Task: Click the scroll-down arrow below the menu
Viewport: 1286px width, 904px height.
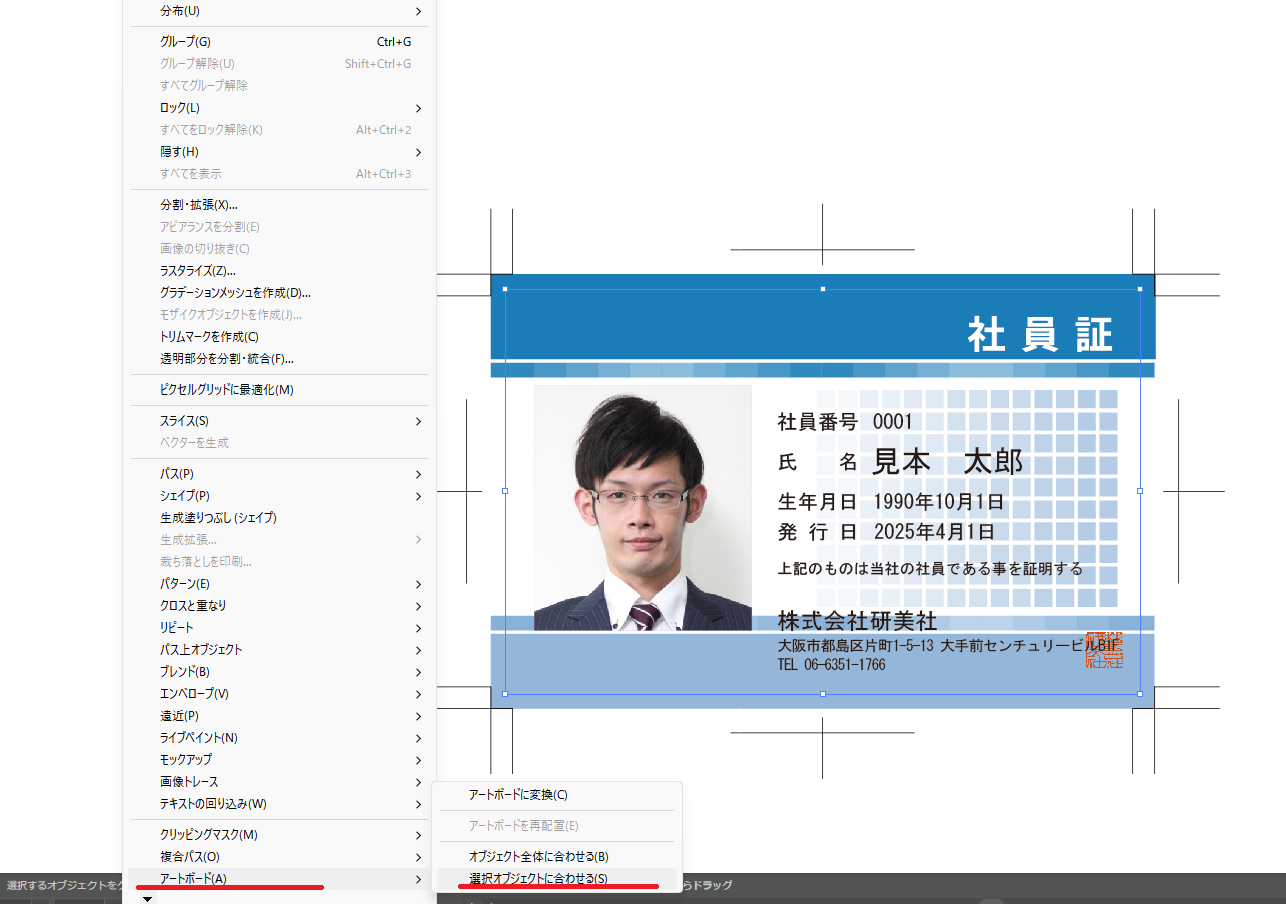Action: point(148,899)
